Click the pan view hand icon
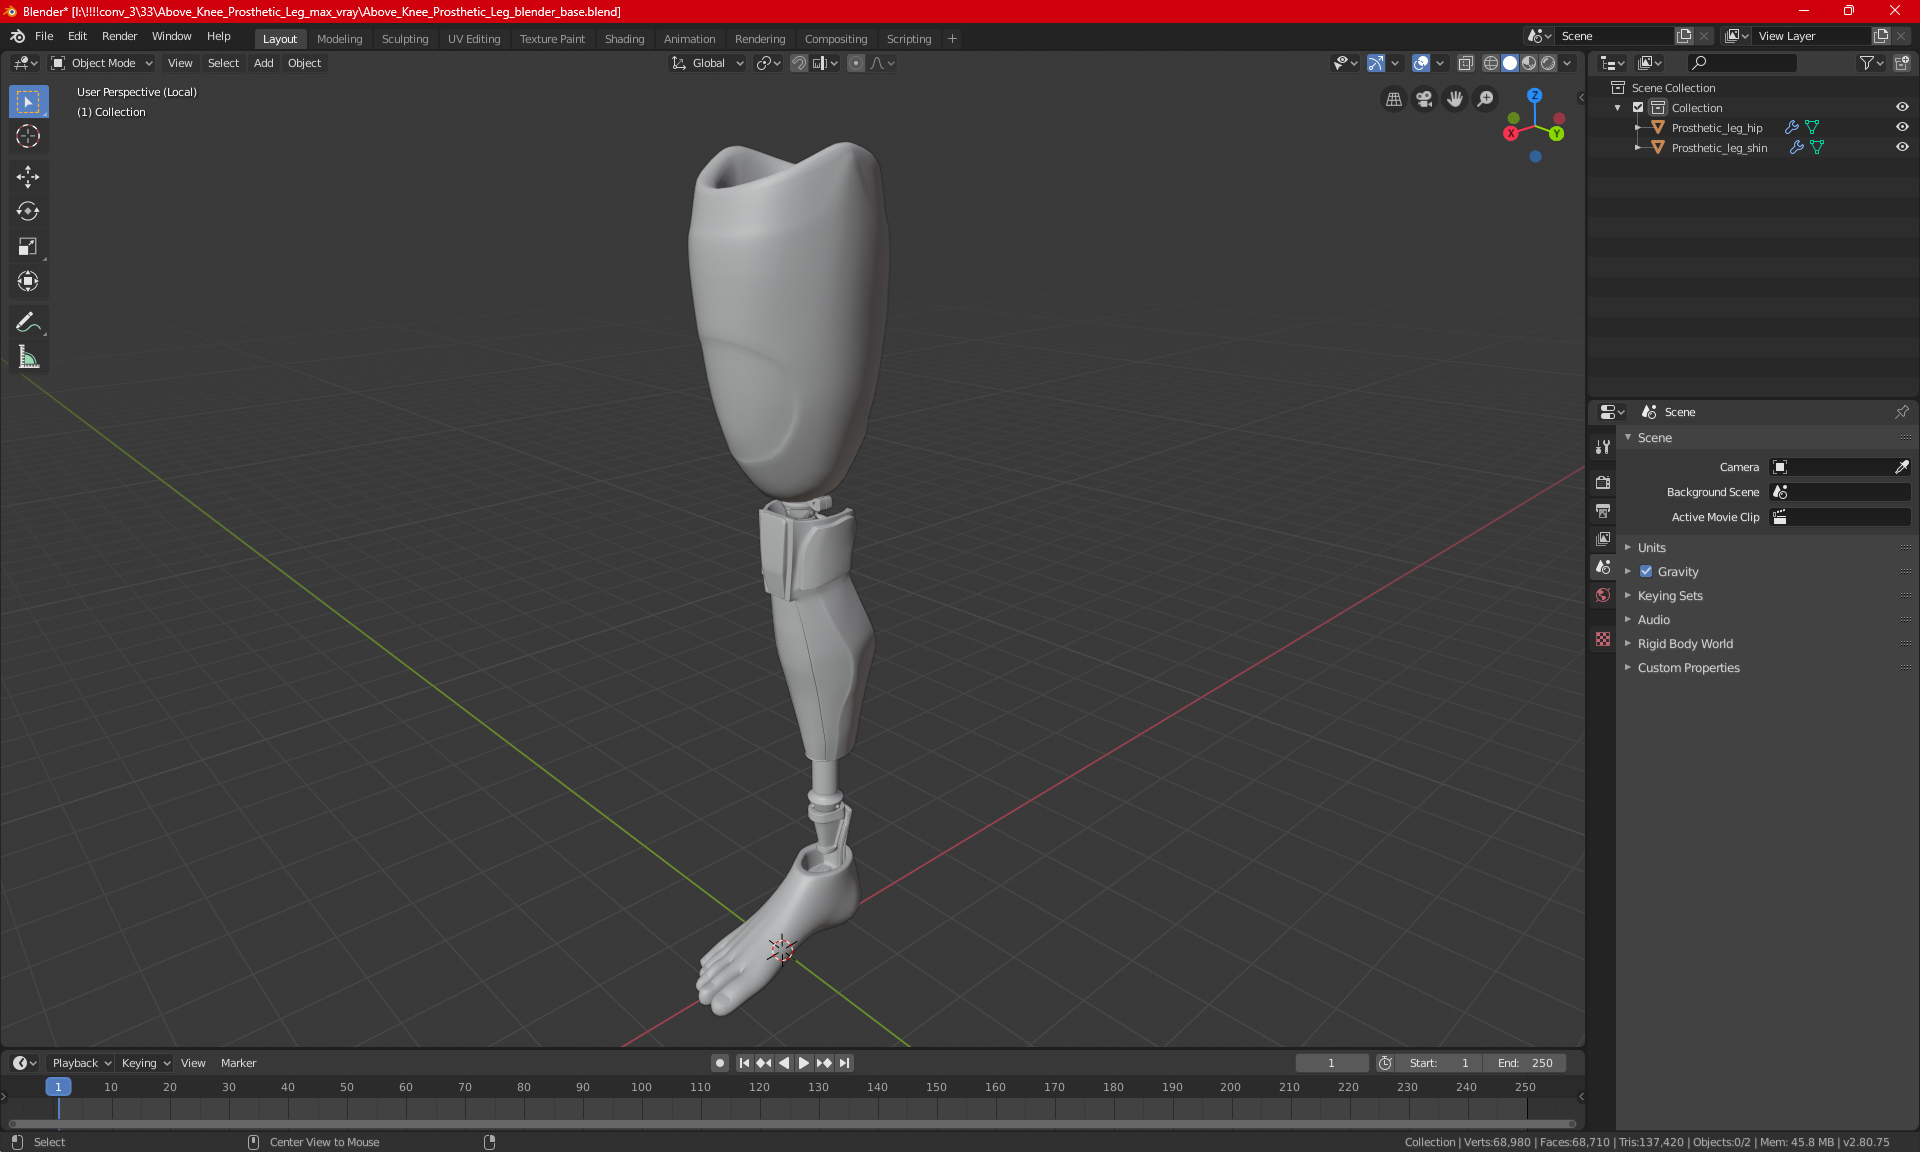The height and width of the screenshot is (1152, 1920). pyautogui.click(x=1455, y=99)
